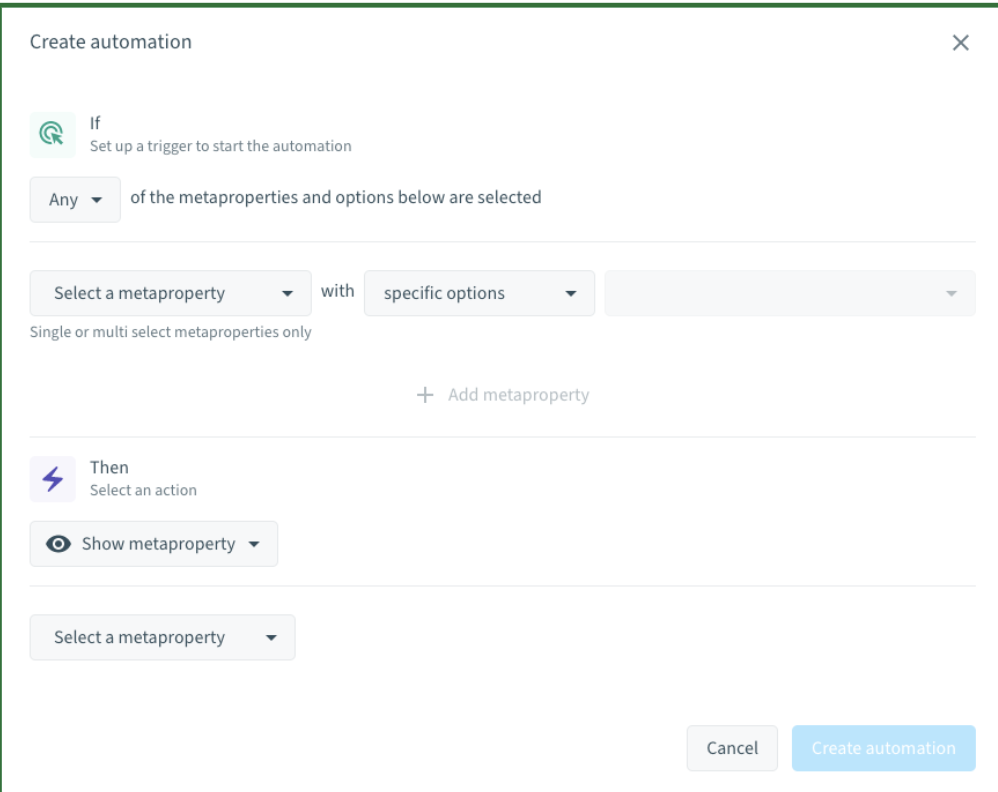
Task: Click the Create automation dialog title
Action: click(x=111, y=42)
